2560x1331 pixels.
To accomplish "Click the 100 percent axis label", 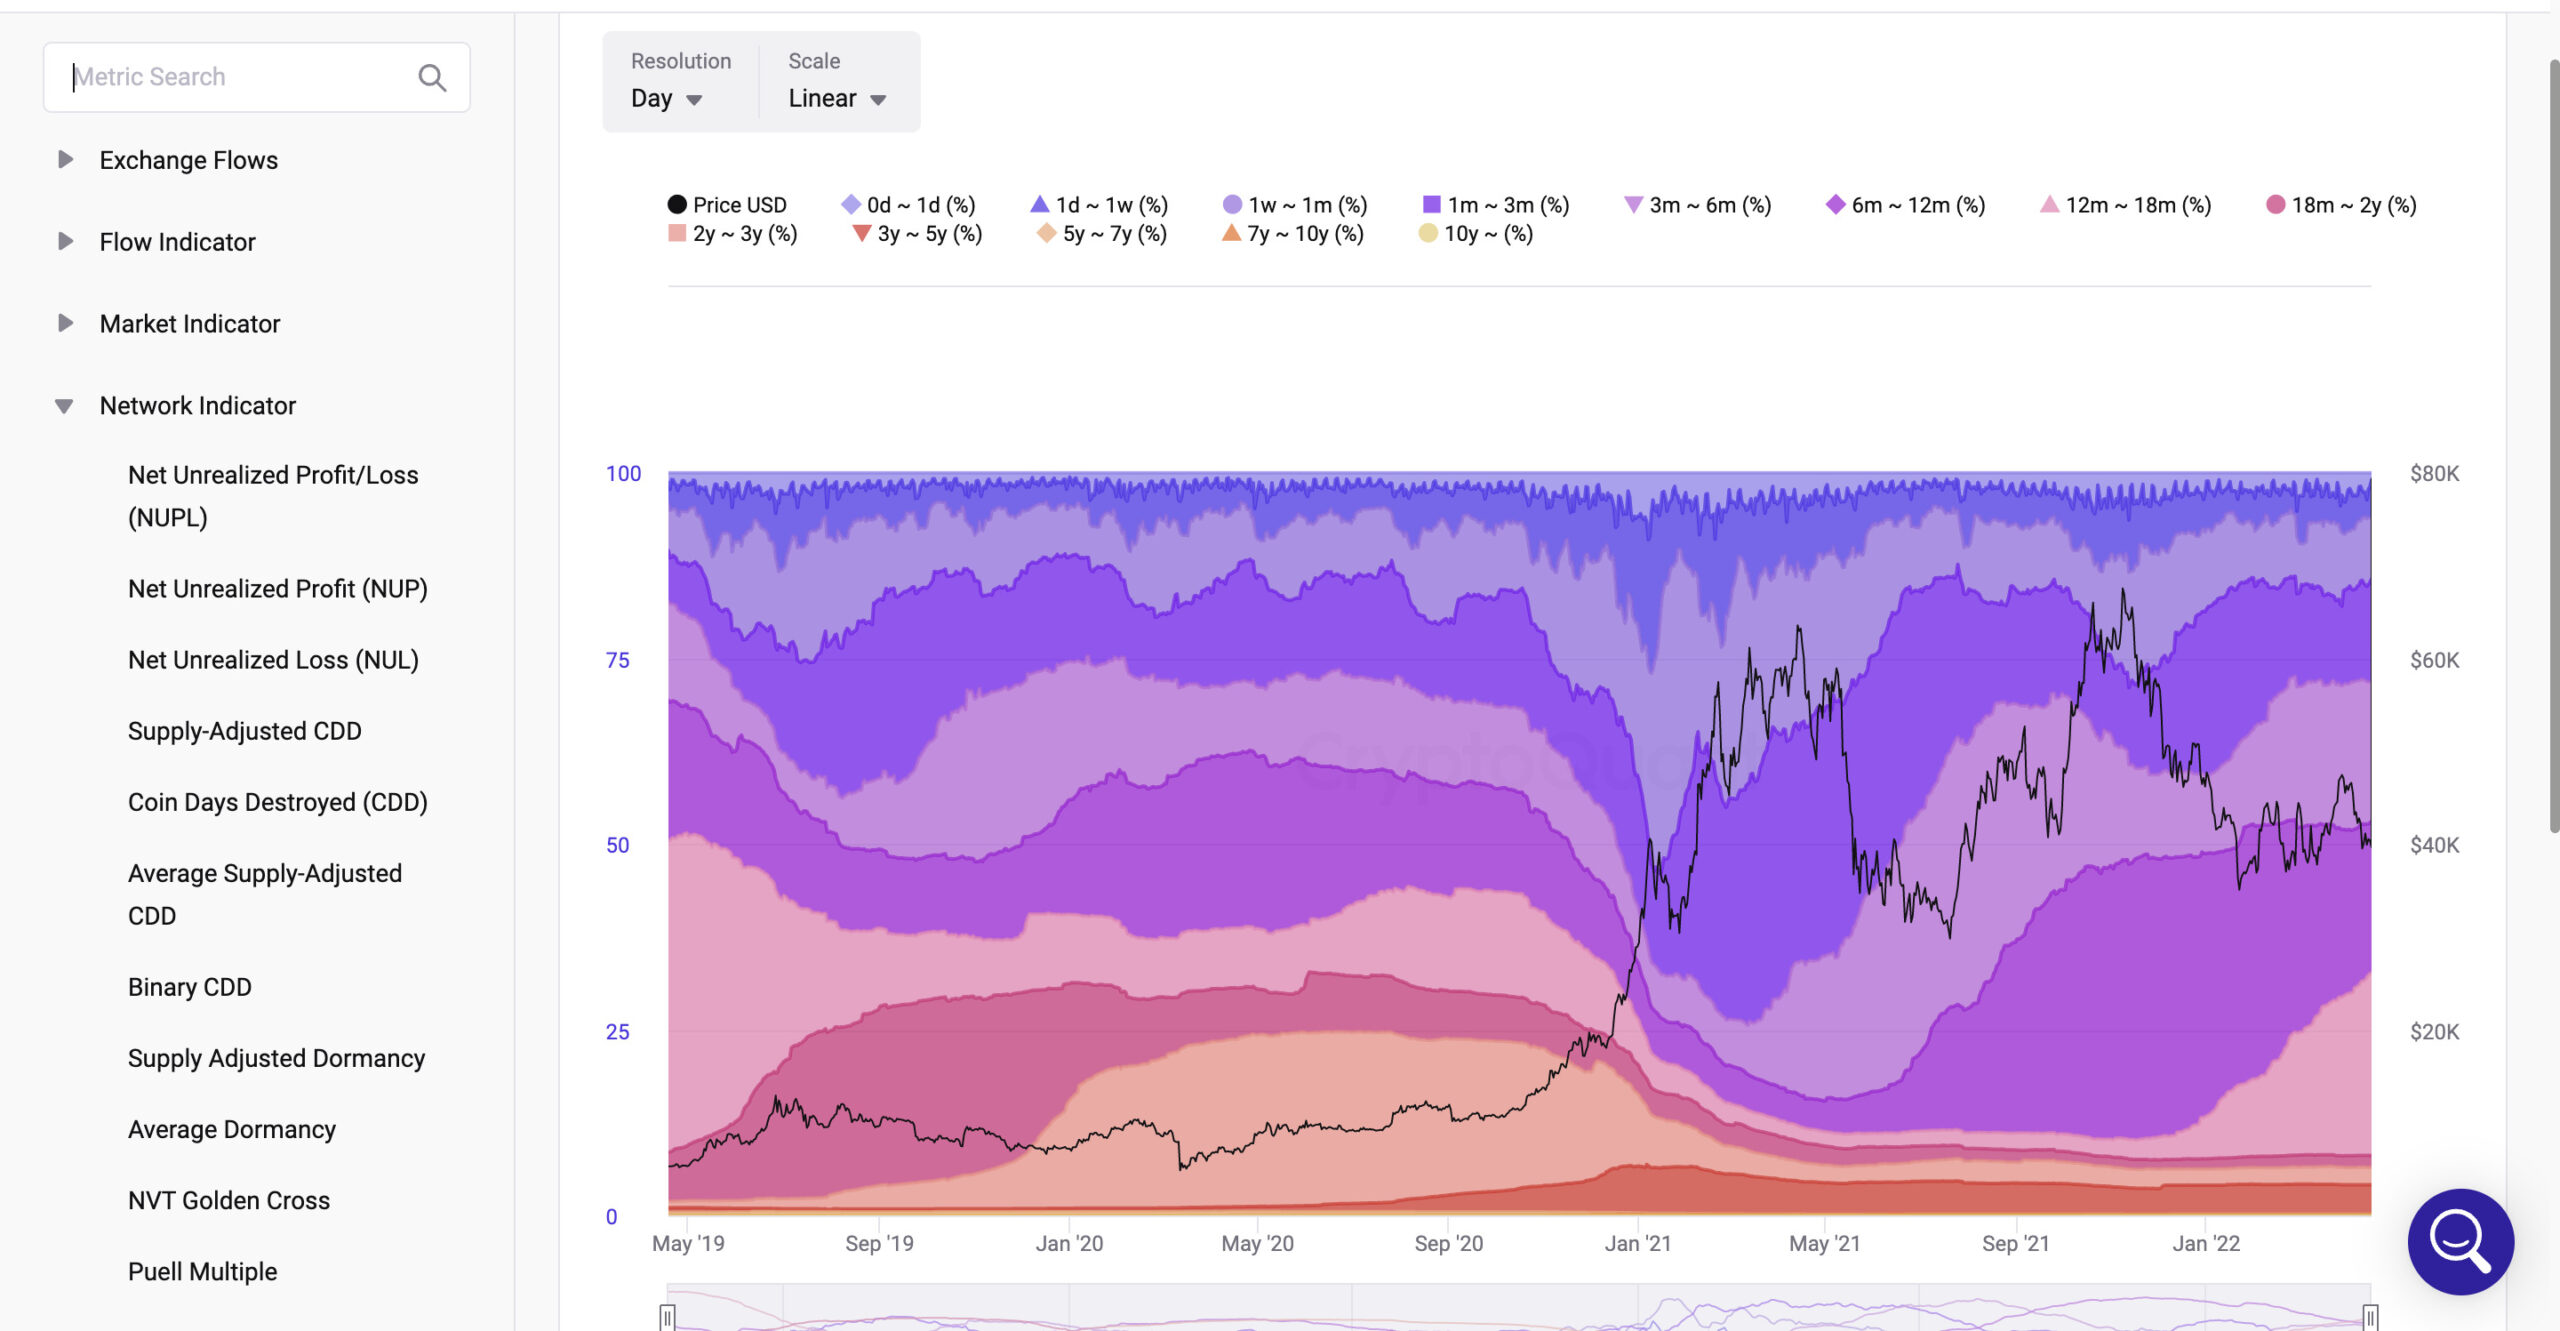I will pos(623,473).
